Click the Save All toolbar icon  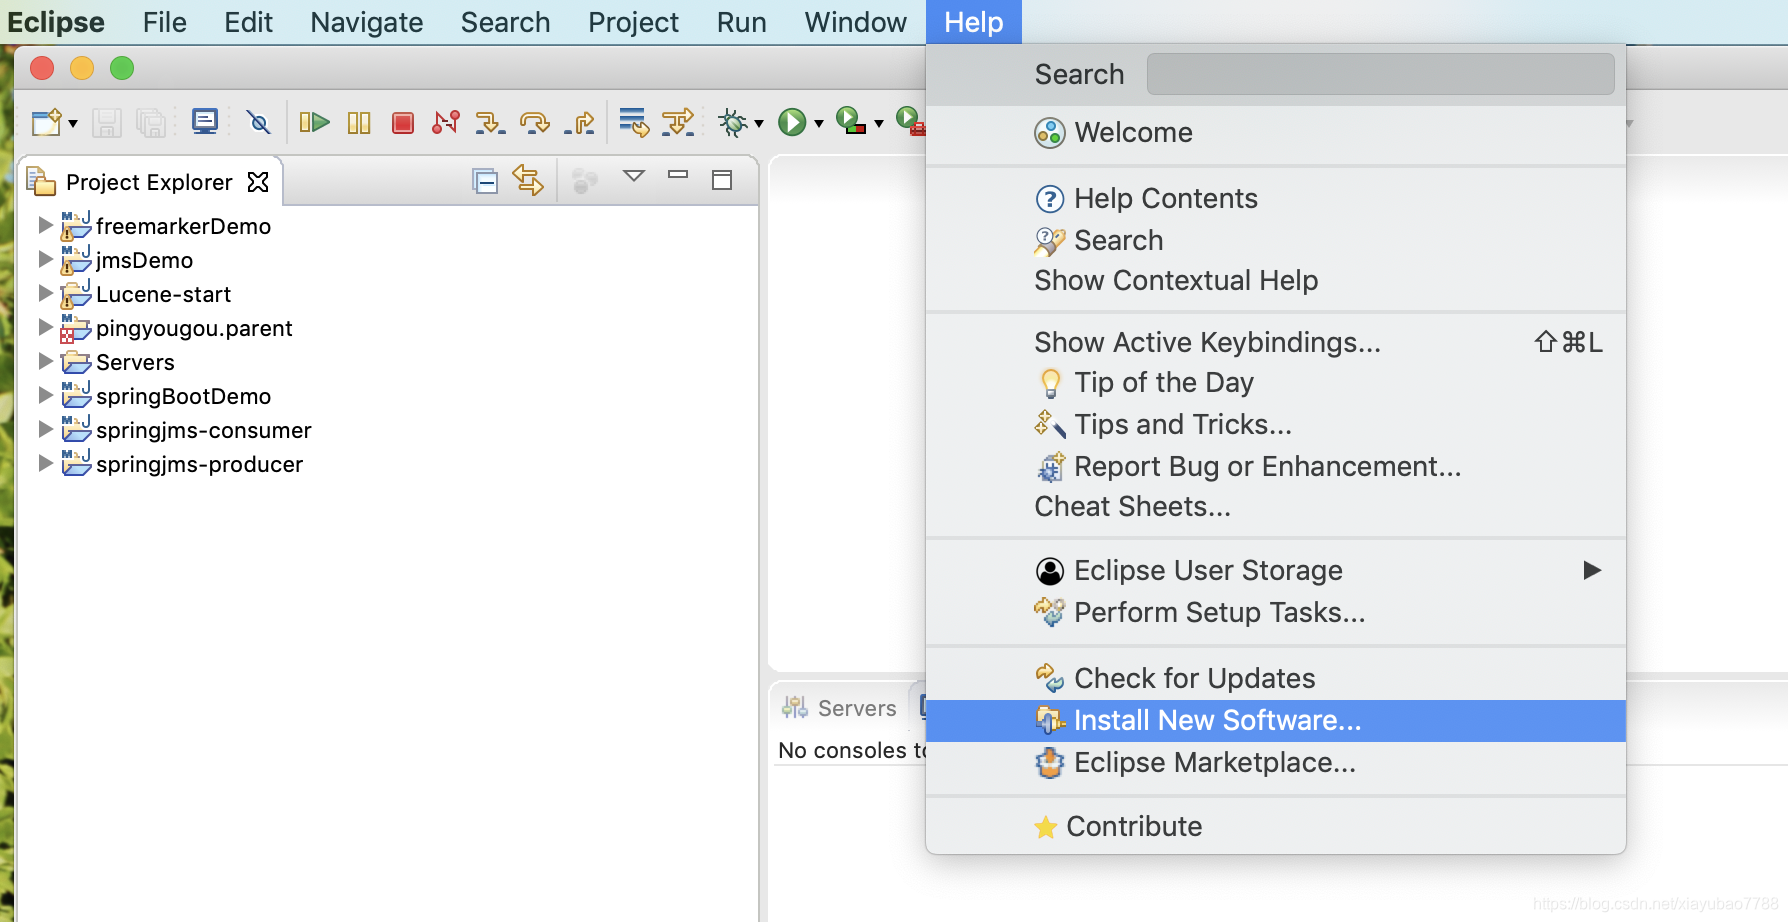tap(150, 123)
